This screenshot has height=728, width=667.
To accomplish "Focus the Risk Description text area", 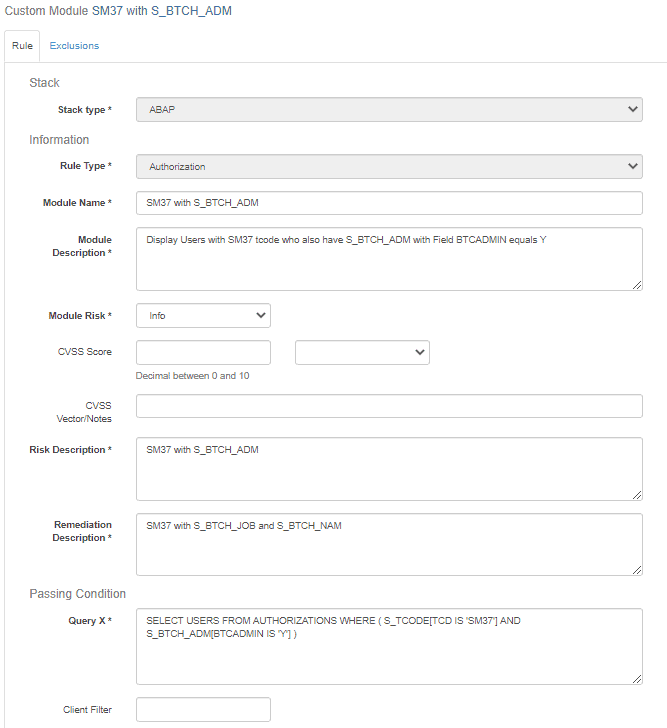I will click(x=389, y=468).
